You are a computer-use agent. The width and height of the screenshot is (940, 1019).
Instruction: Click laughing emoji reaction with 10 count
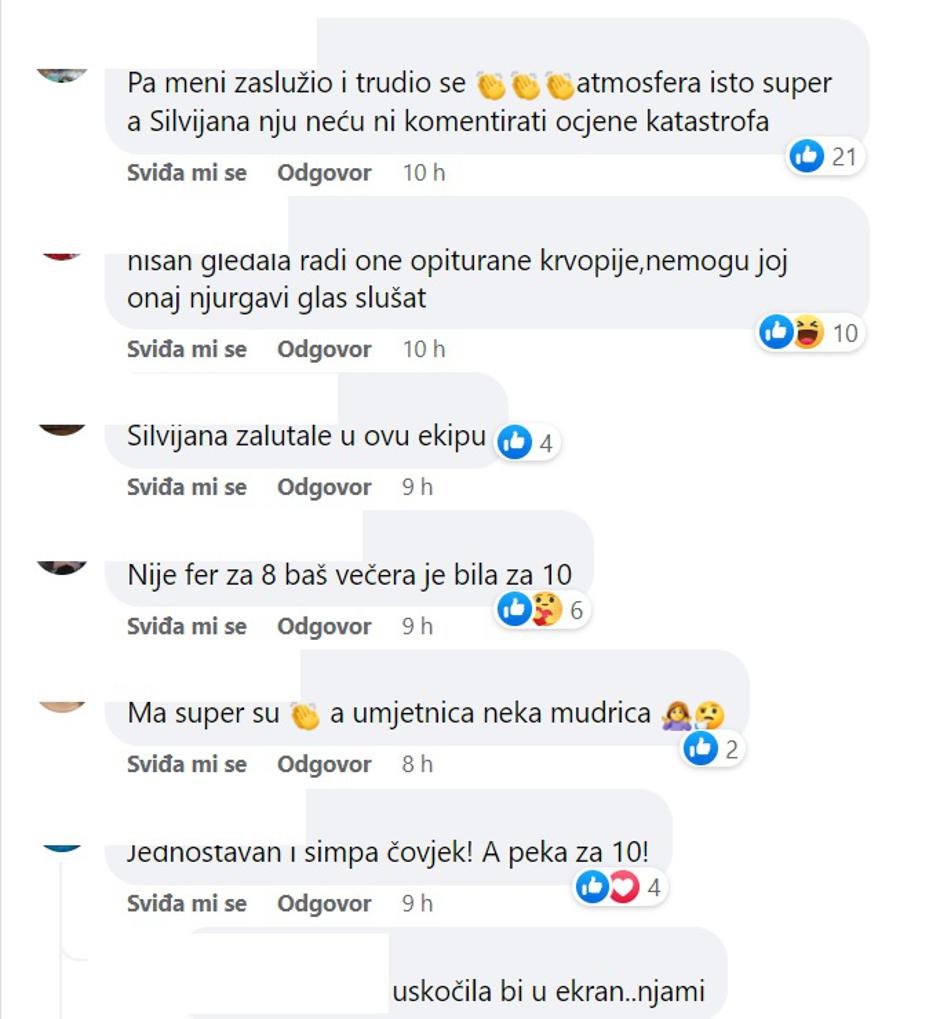(808, 332)
